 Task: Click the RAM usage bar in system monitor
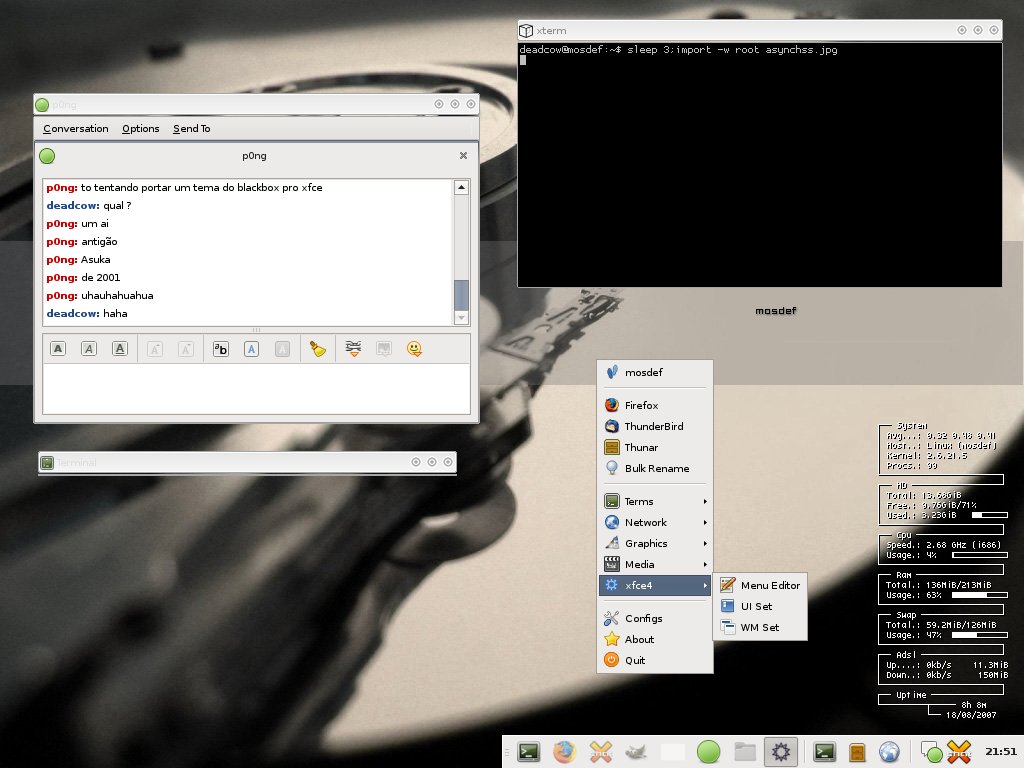click(x=980, y=595)
